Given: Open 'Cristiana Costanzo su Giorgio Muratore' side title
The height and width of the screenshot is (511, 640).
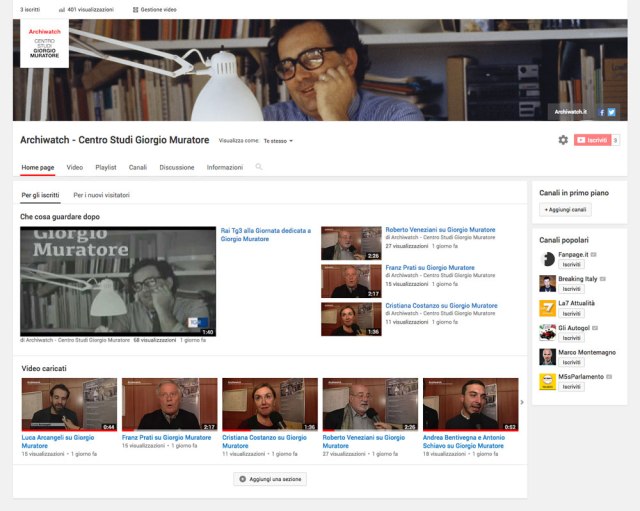Looking at the screenshot, I should [441, 306].
